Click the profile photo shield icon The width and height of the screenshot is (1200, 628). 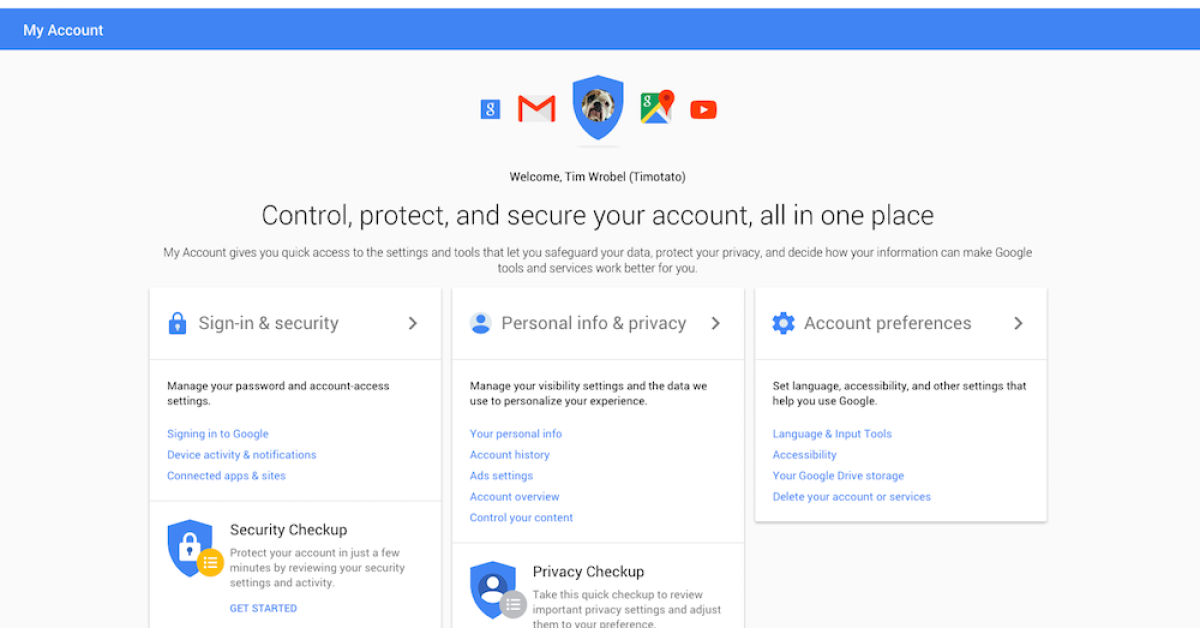pos(598,106)
